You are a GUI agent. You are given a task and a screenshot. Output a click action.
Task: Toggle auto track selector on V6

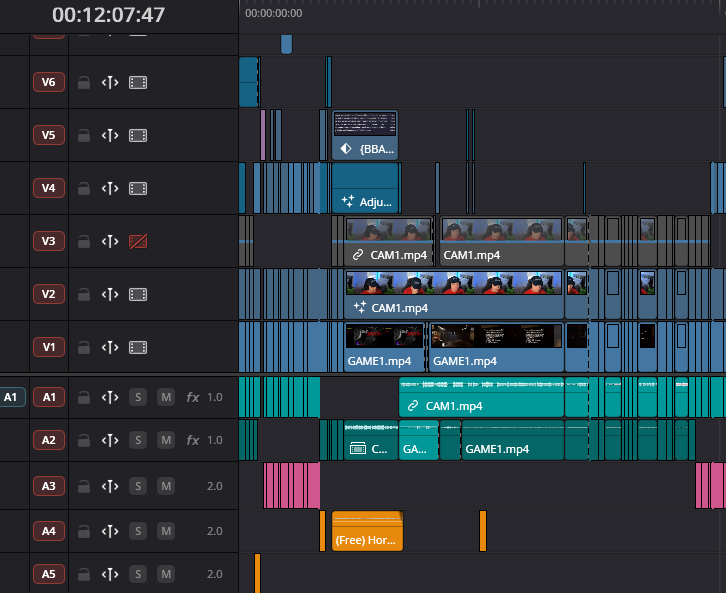pyautogui.click(x=110, y=83)
